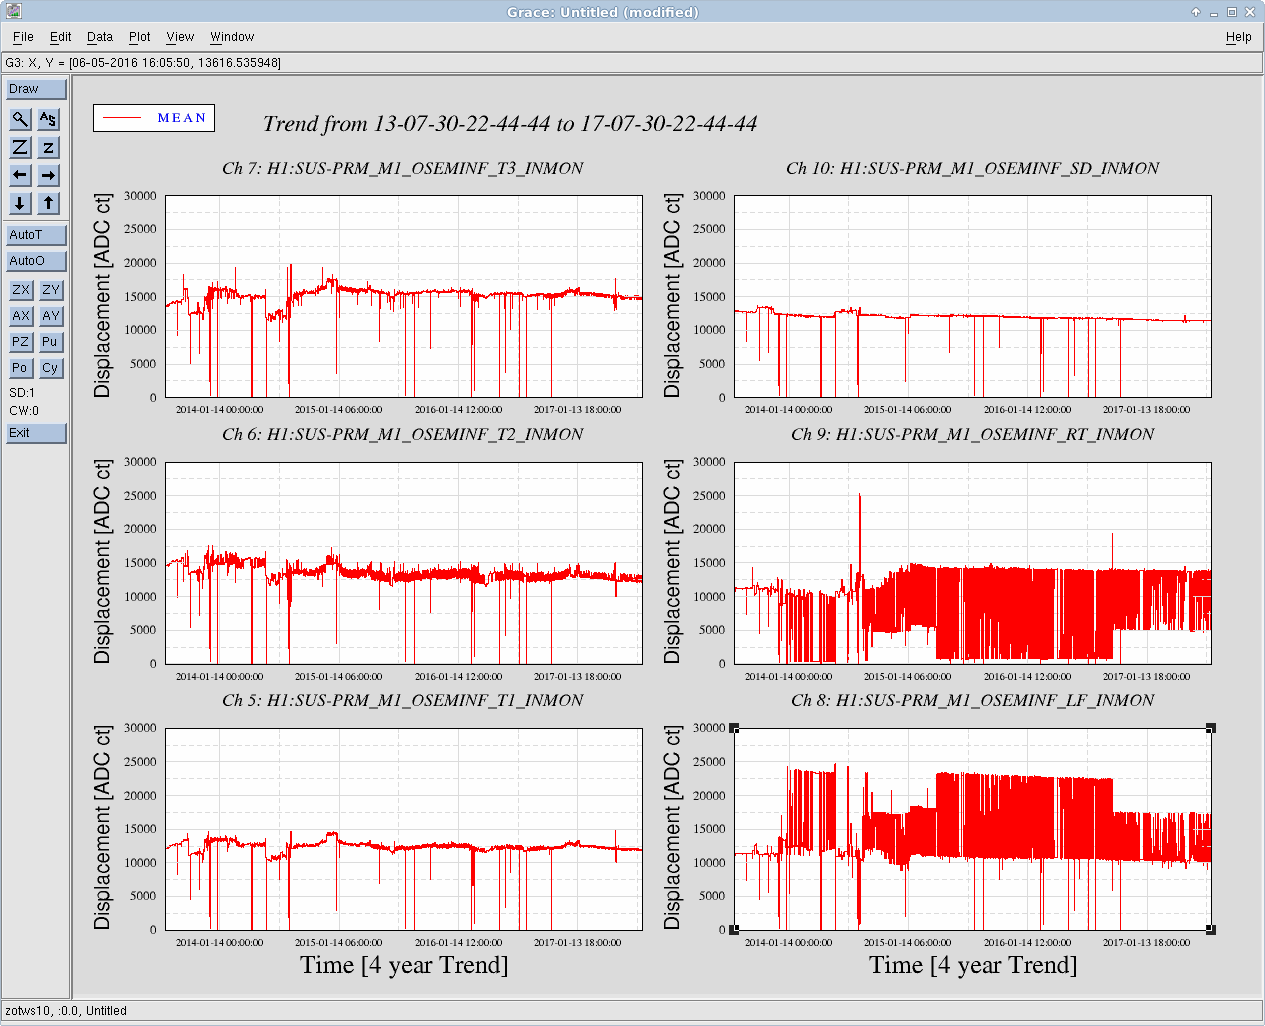Exit Grace with the Exit button
This screenshot has width=1265, height=1026.
pos(36,433)
